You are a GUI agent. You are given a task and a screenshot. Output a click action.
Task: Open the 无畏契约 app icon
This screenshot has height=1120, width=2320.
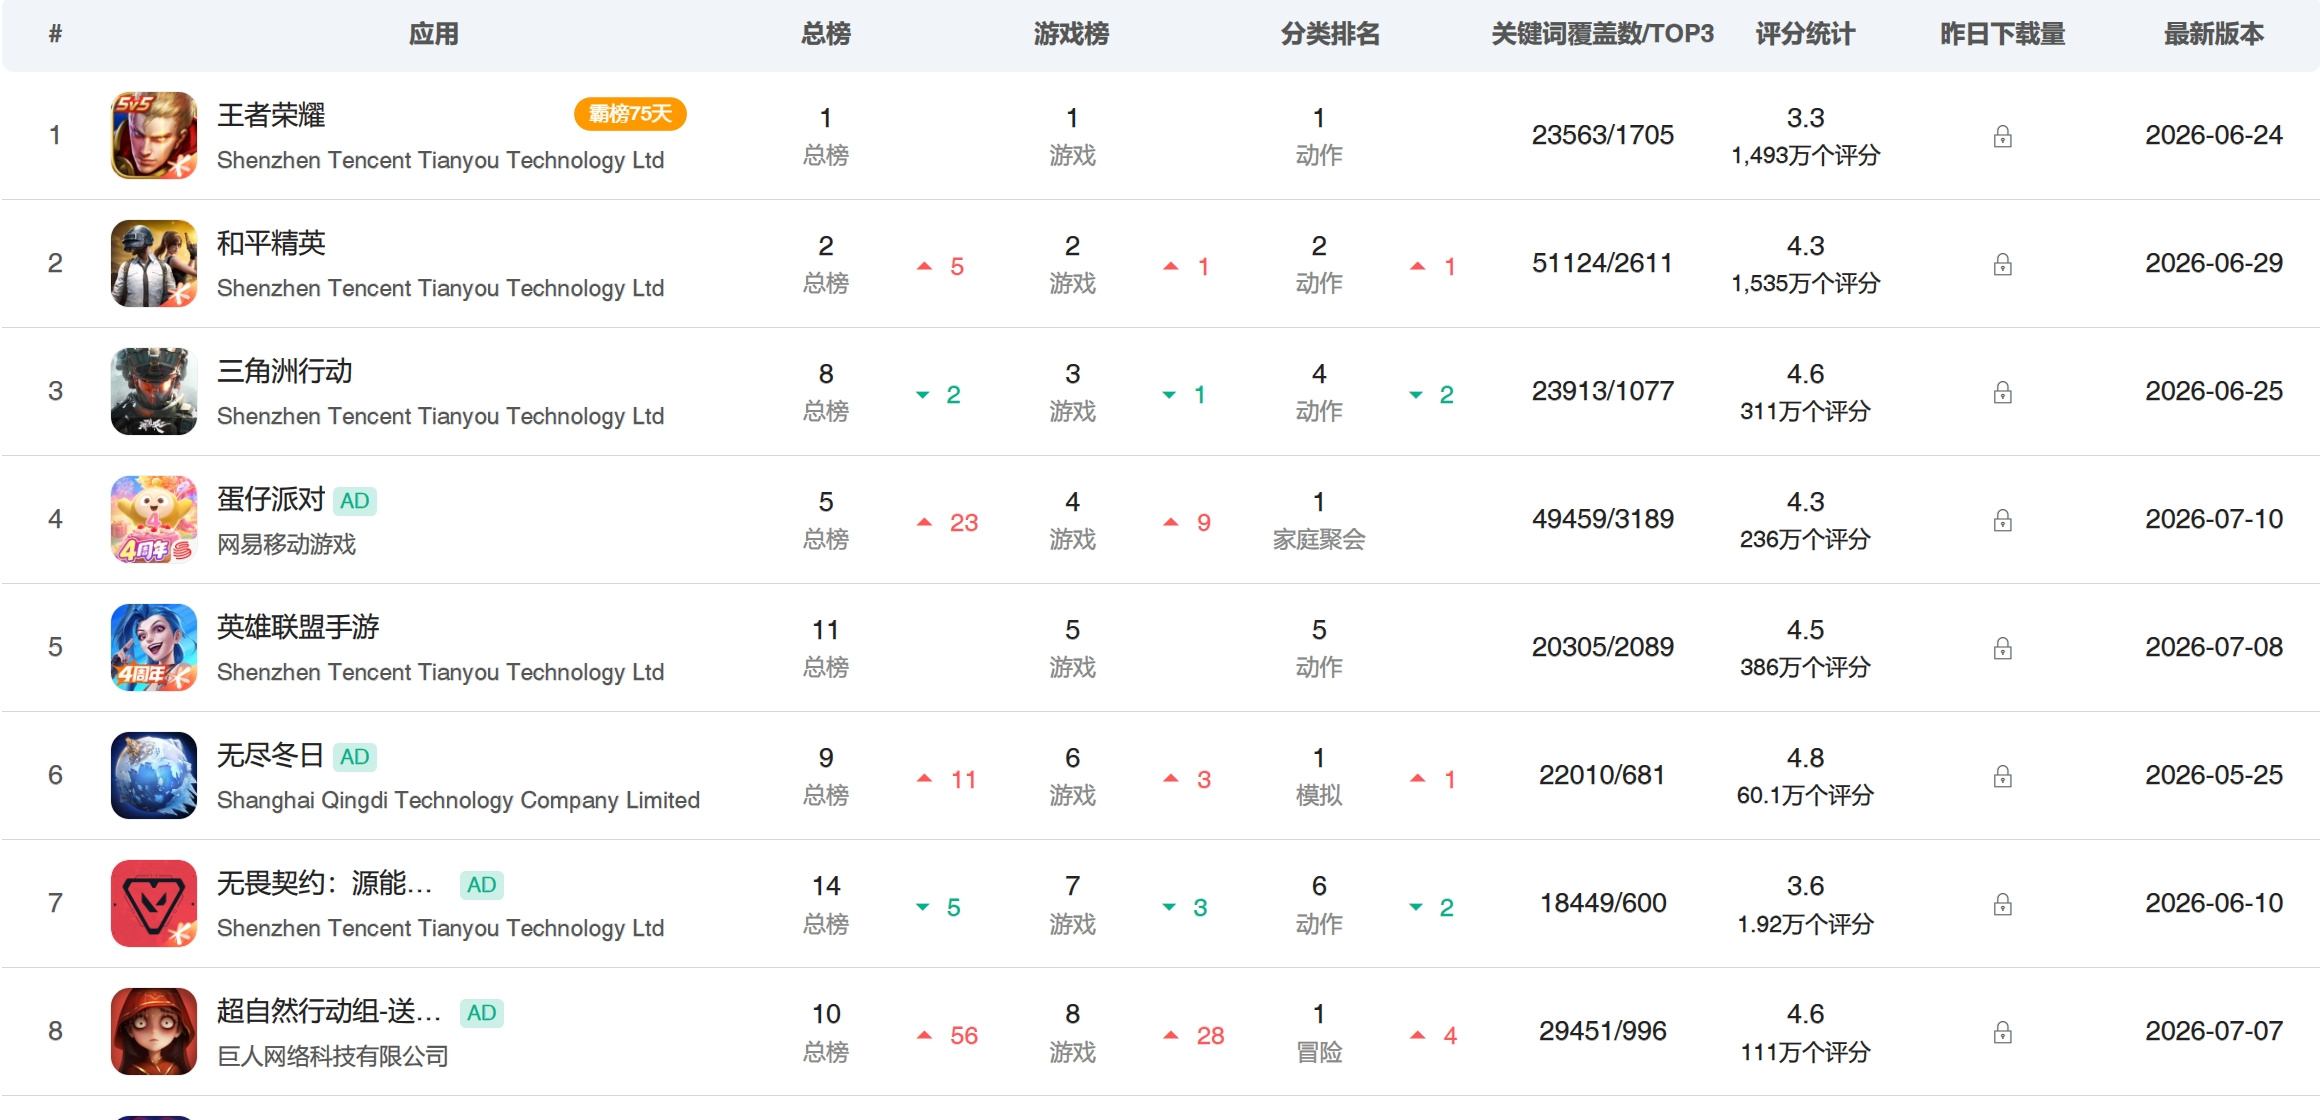coord(153,903)
